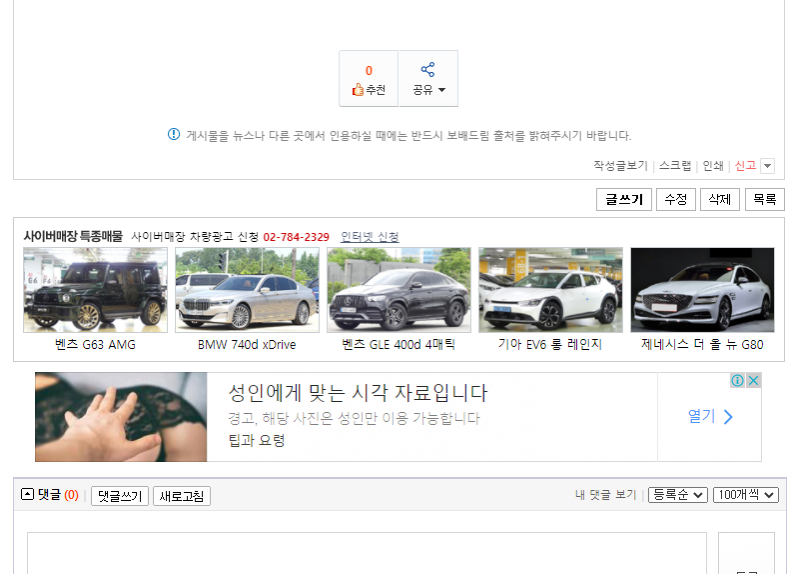Open the 벤츠 G63 AMG car thumbnail
This screenshot has width=800, height=574.
click(95, 290)
